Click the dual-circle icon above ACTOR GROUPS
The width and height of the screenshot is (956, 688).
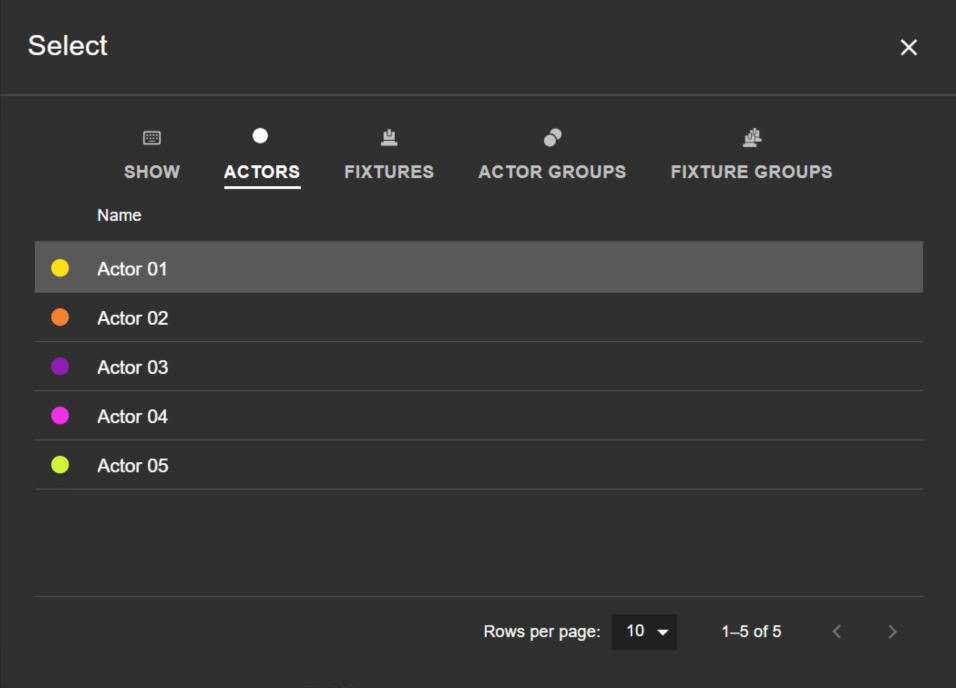[551, 137]
